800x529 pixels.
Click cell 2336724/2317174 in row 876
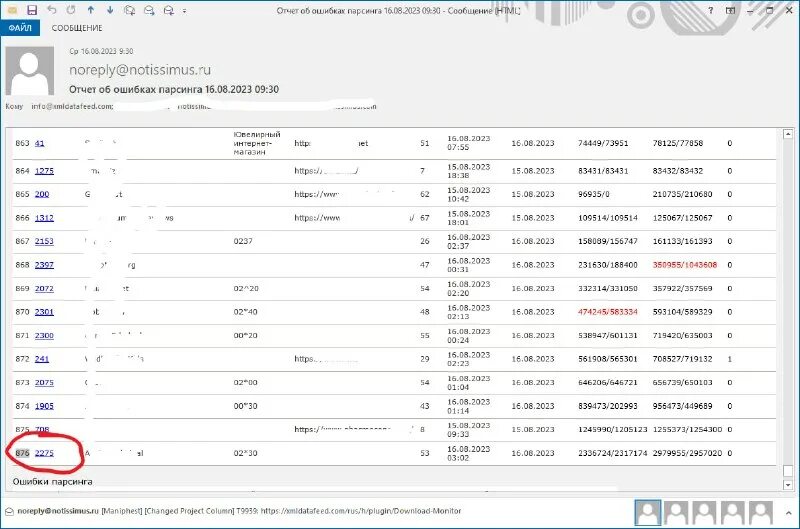click(613, 453)
